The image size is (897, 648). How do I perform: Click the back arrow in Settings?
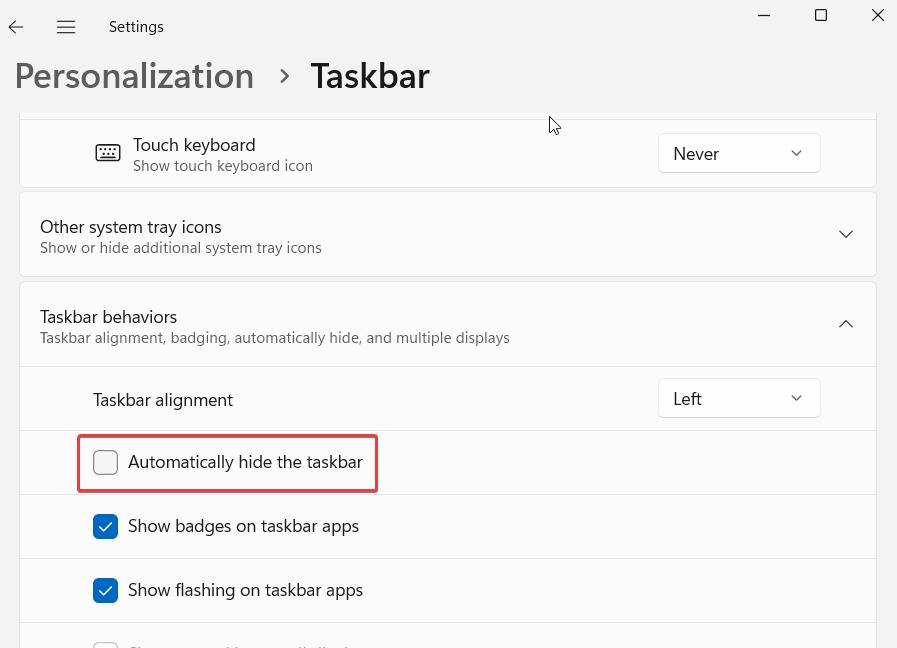[x=16, y=27]
